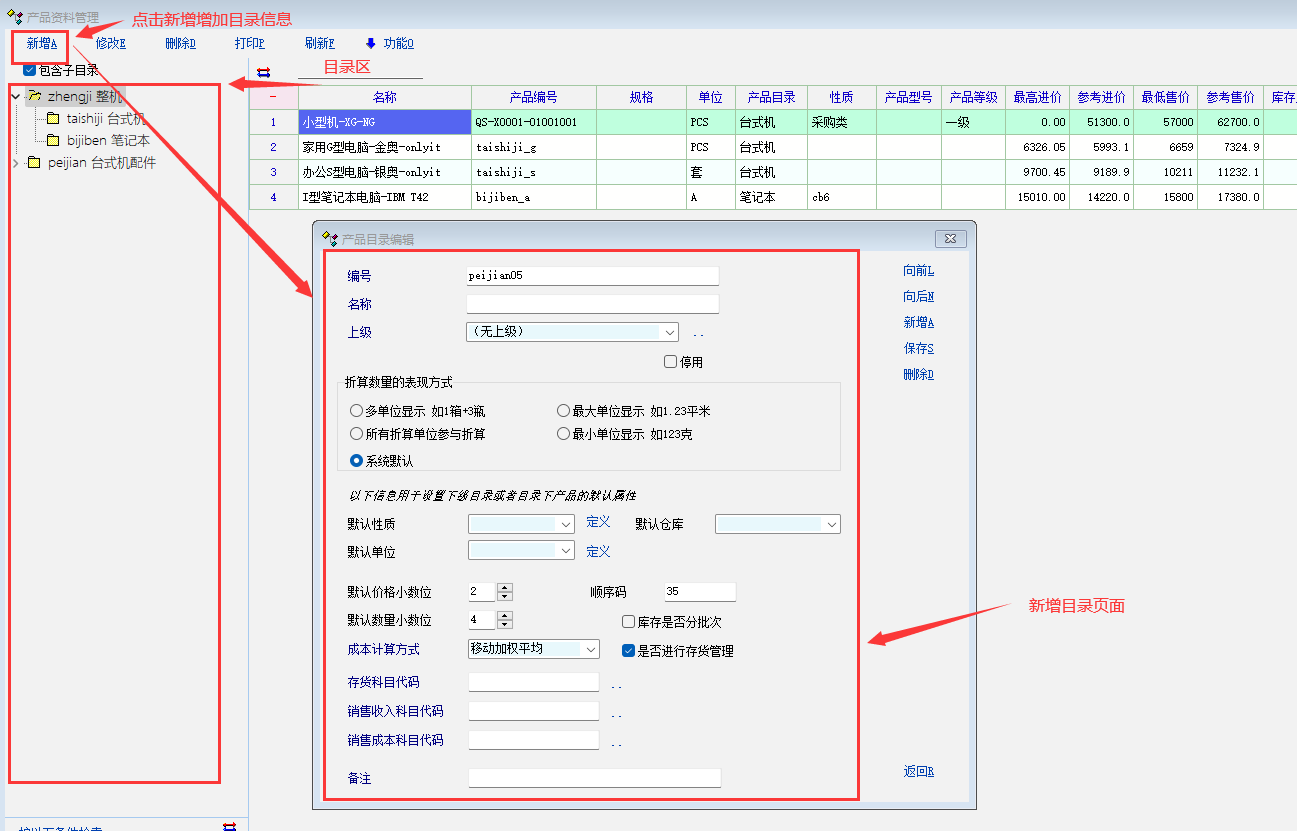The image size is (1297, 831).
Task: Click 打印 in the top toolbar
Action: click(x=249, y=43)
